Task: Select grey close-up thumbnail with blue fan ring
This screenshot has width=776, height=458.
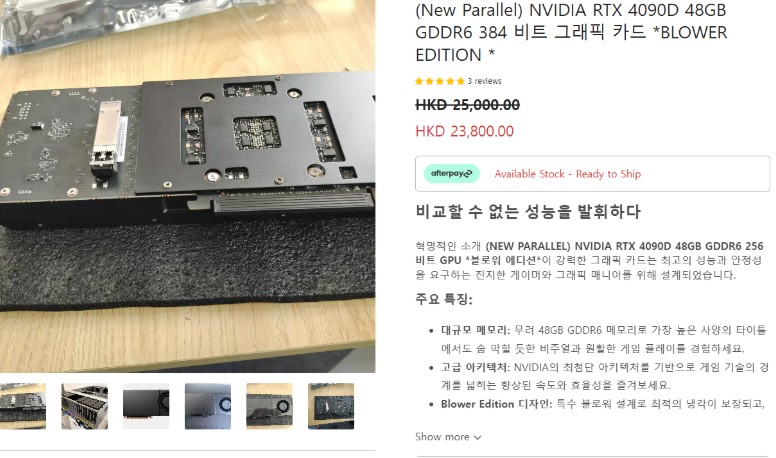Action: pyautogui.click(x=207, y=406)
